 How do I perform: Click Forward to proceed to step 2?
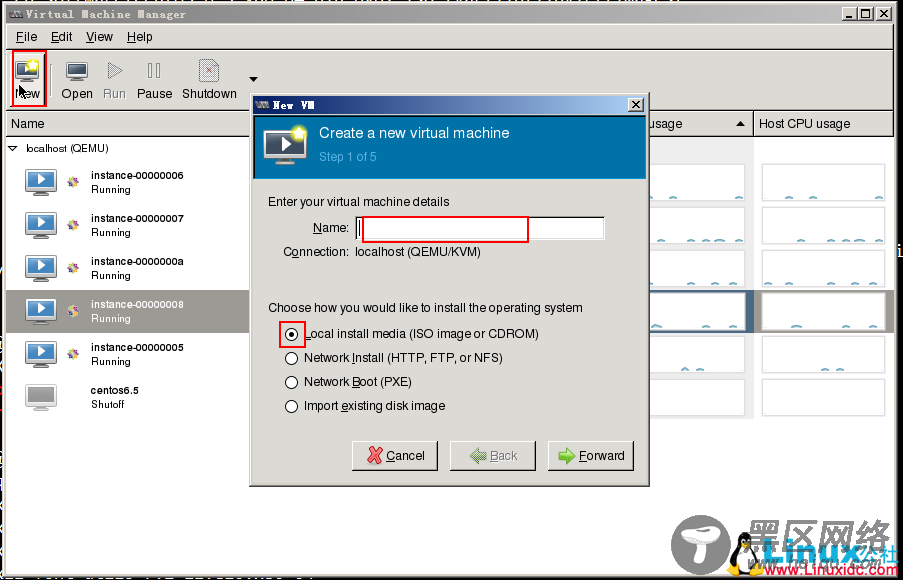tap(591, 456)
